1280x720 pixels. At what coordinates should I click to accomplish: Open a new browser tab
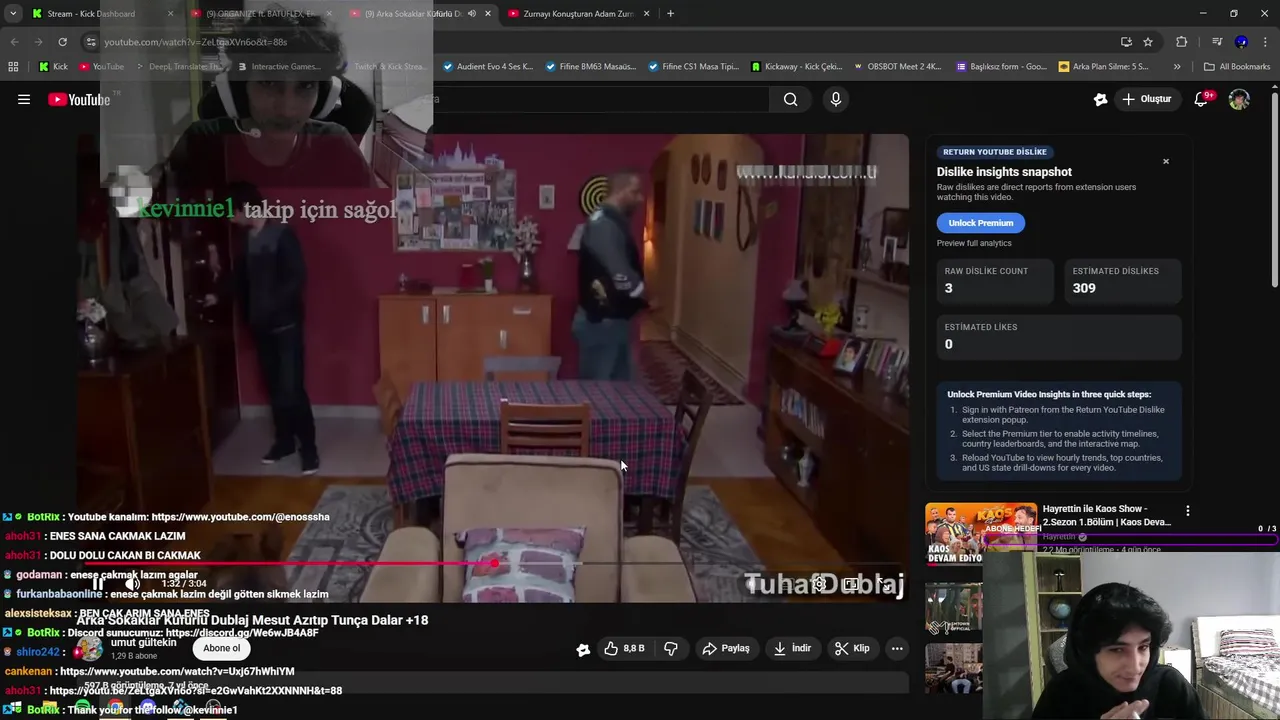tap(670, 14)
